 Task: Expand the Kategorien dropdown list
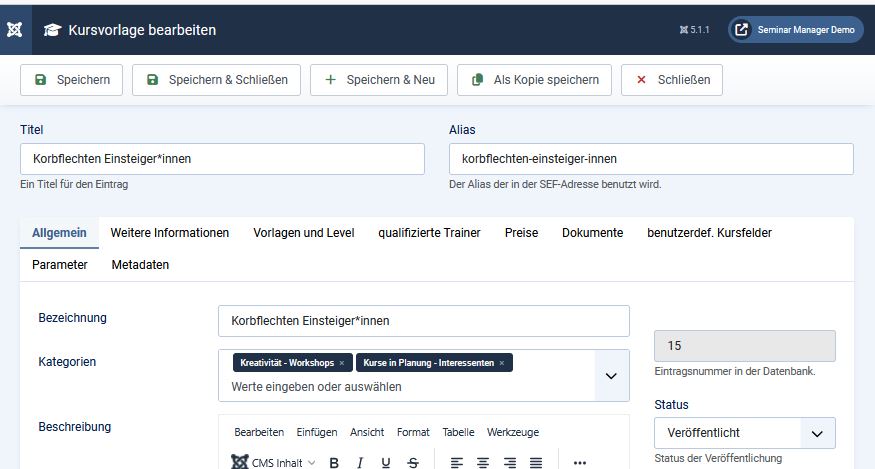tap(611, 376)
